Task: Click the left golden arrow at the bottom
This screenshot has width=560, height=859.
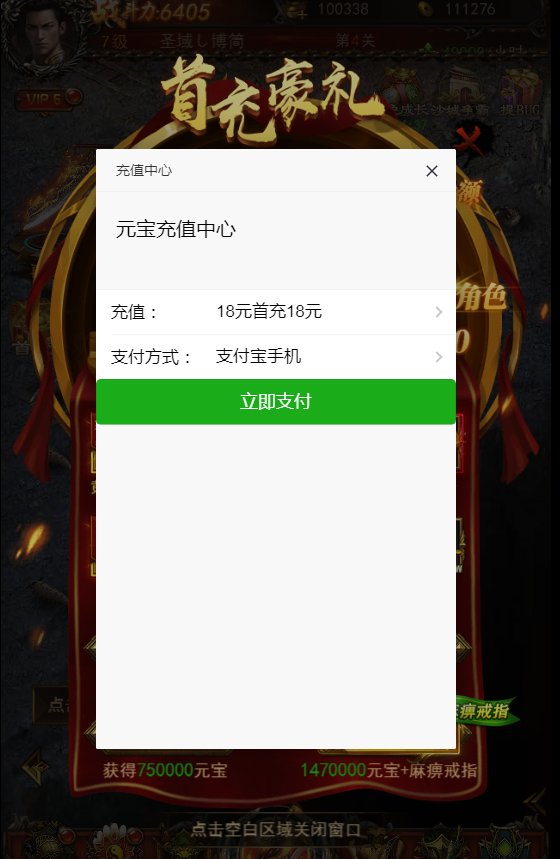Action: tap(36, 767)
